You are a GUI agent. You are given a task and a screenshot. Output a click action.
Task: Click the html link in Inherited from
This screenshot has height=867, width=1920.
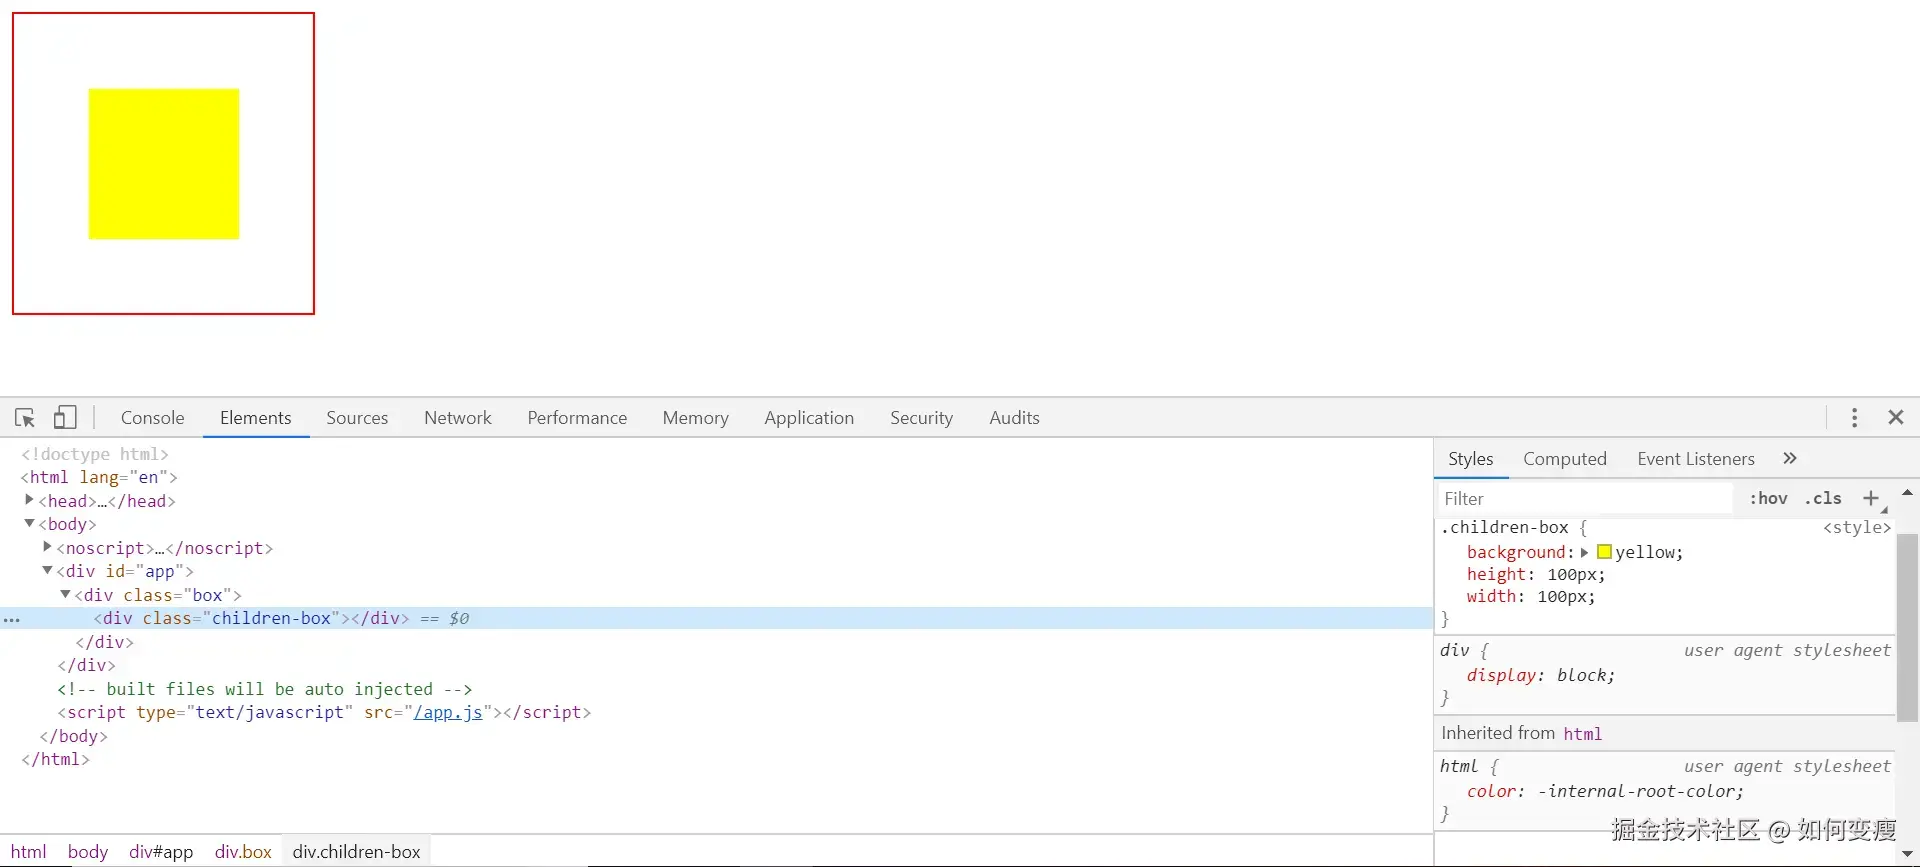point(1582,734)
